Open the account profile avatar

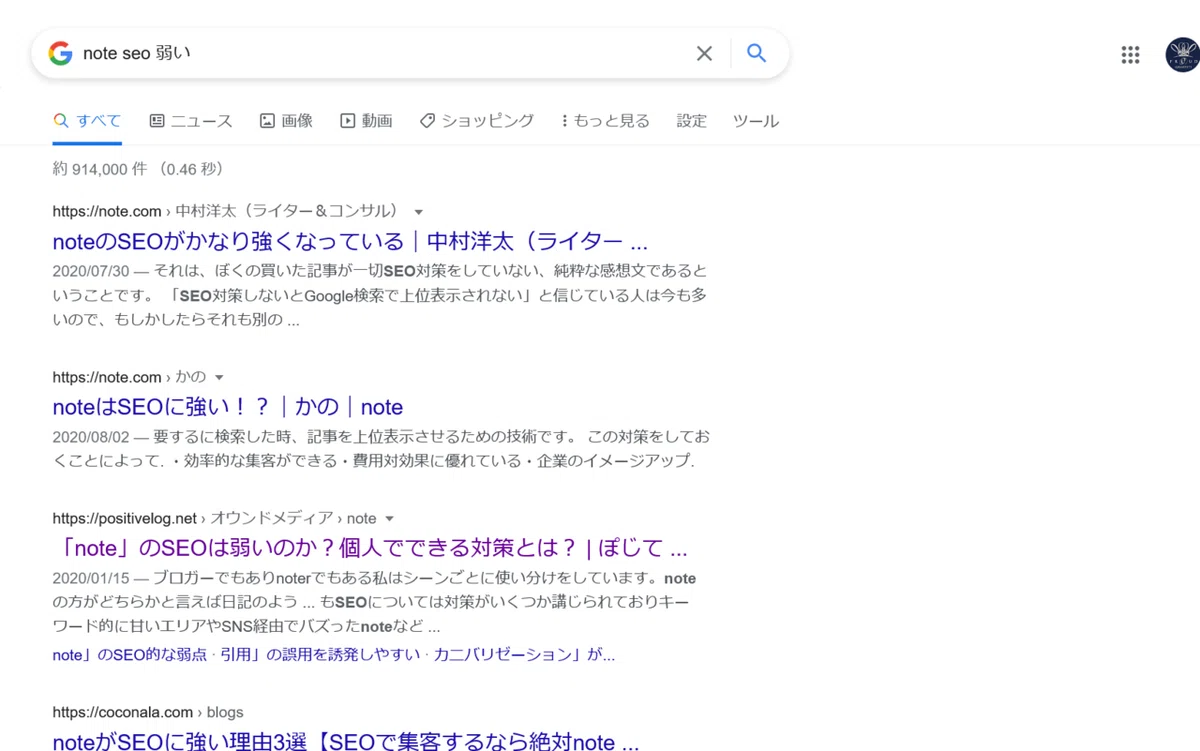point(1184,55)
